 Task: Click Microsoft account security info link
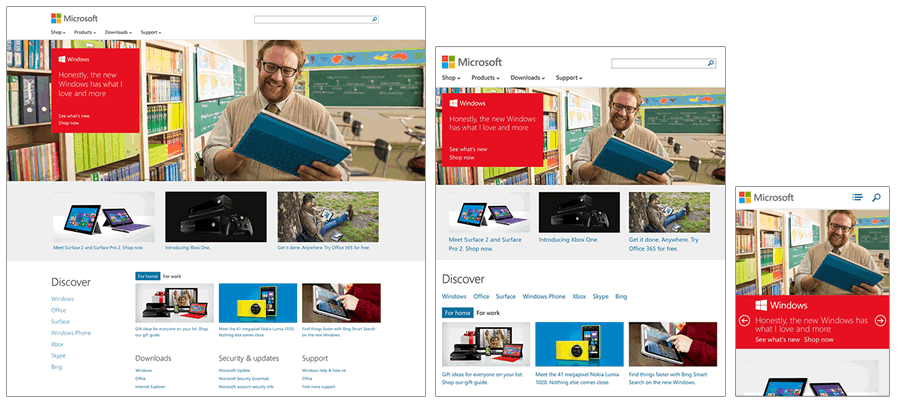(x=246, y=387)
